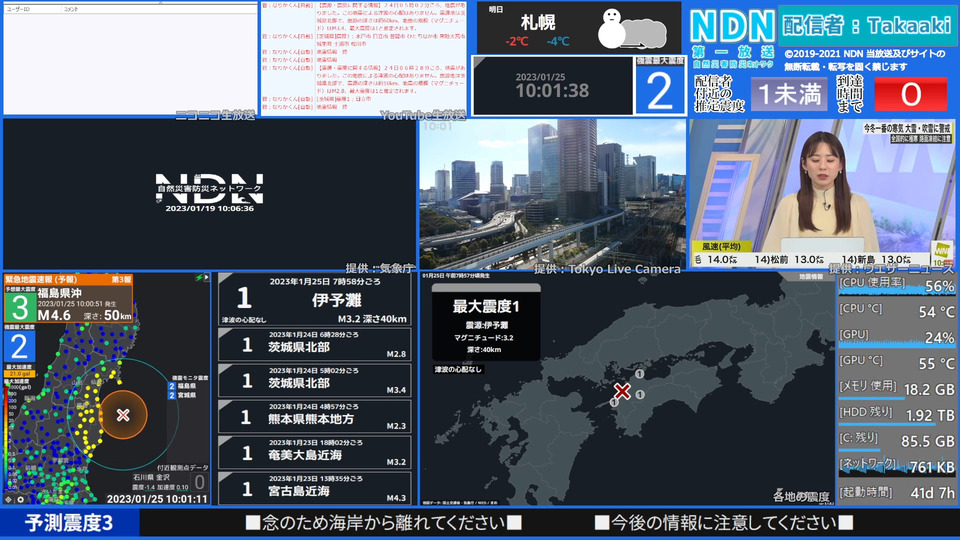Click the gear settings icon on the Fukushima map
The image size is (960, 540).
point(20,500)
